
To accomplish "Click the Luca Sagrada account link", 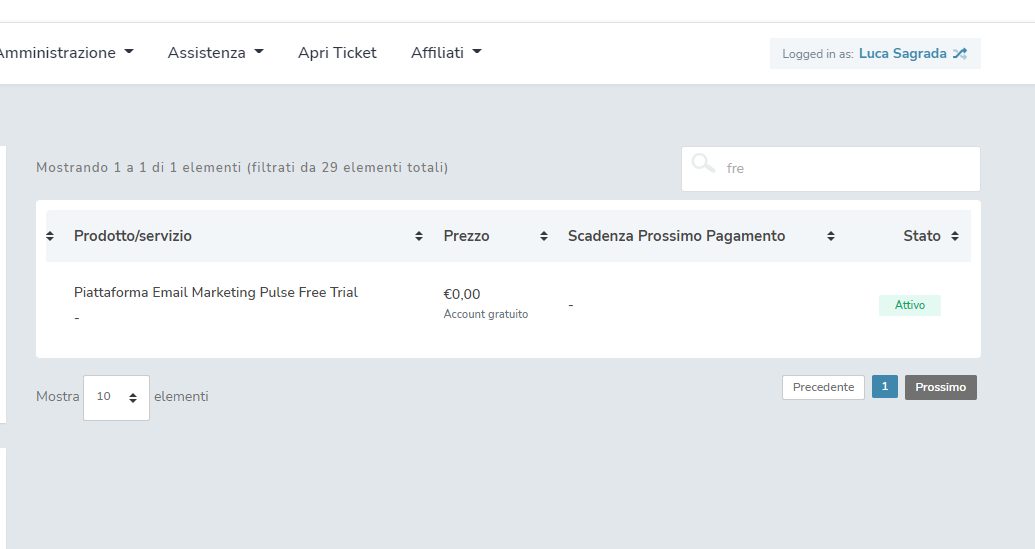I will 902,53.
